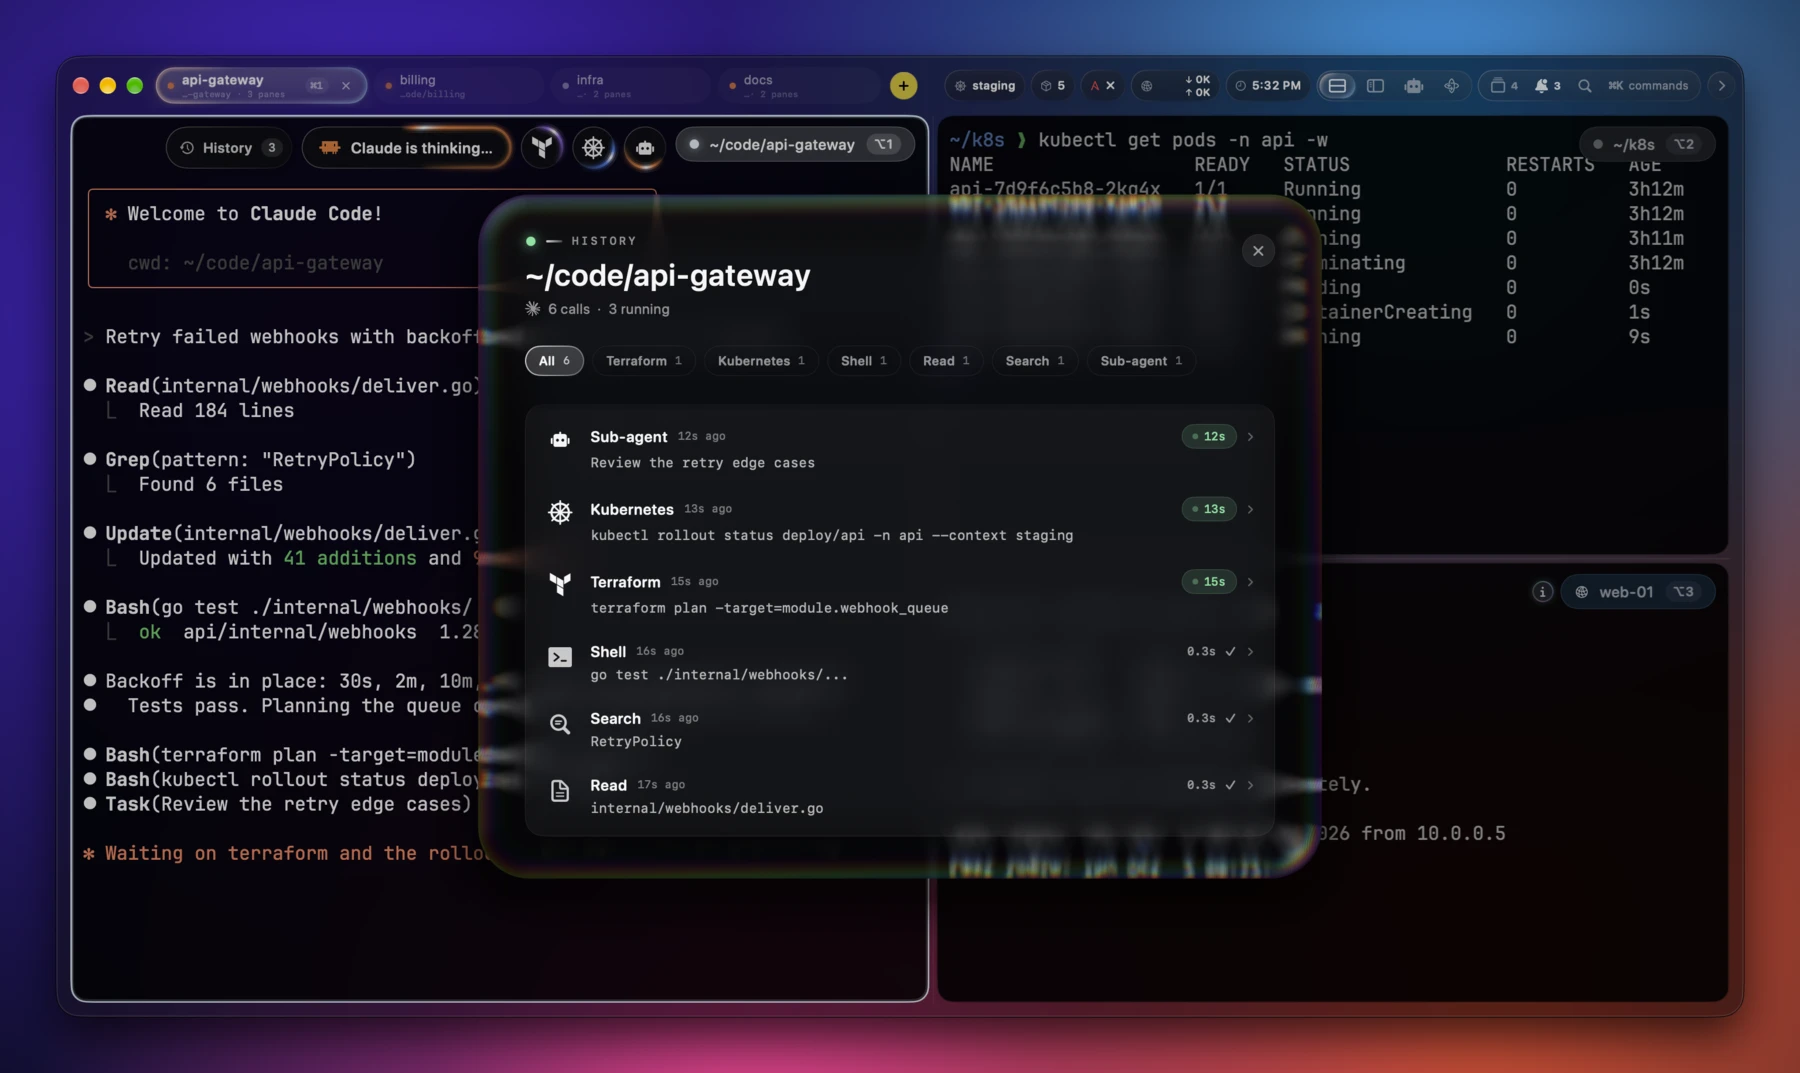Expand the Search RetryPolicy entry chevron
The width and height of the screenshot is (1800, 1073).
1250,719
